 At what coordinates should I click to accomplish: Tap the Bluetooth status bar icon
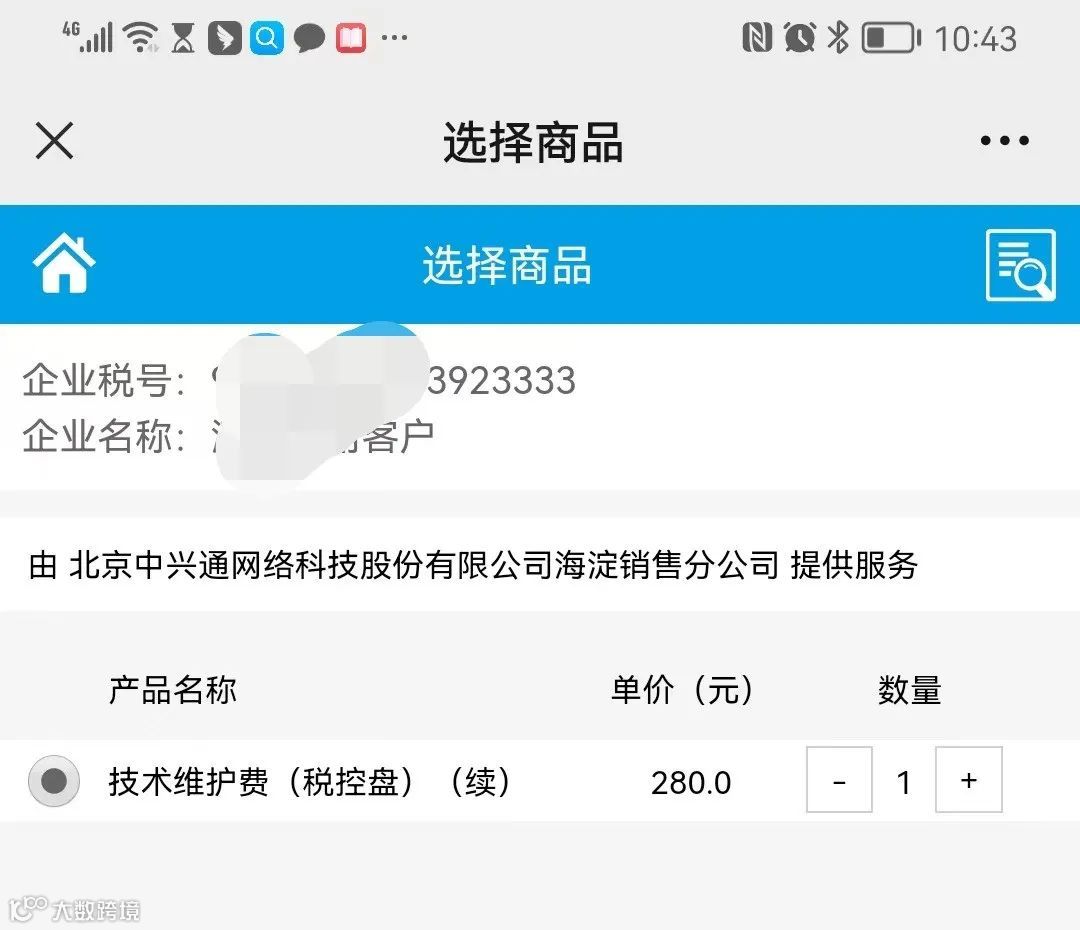[838, 37]
